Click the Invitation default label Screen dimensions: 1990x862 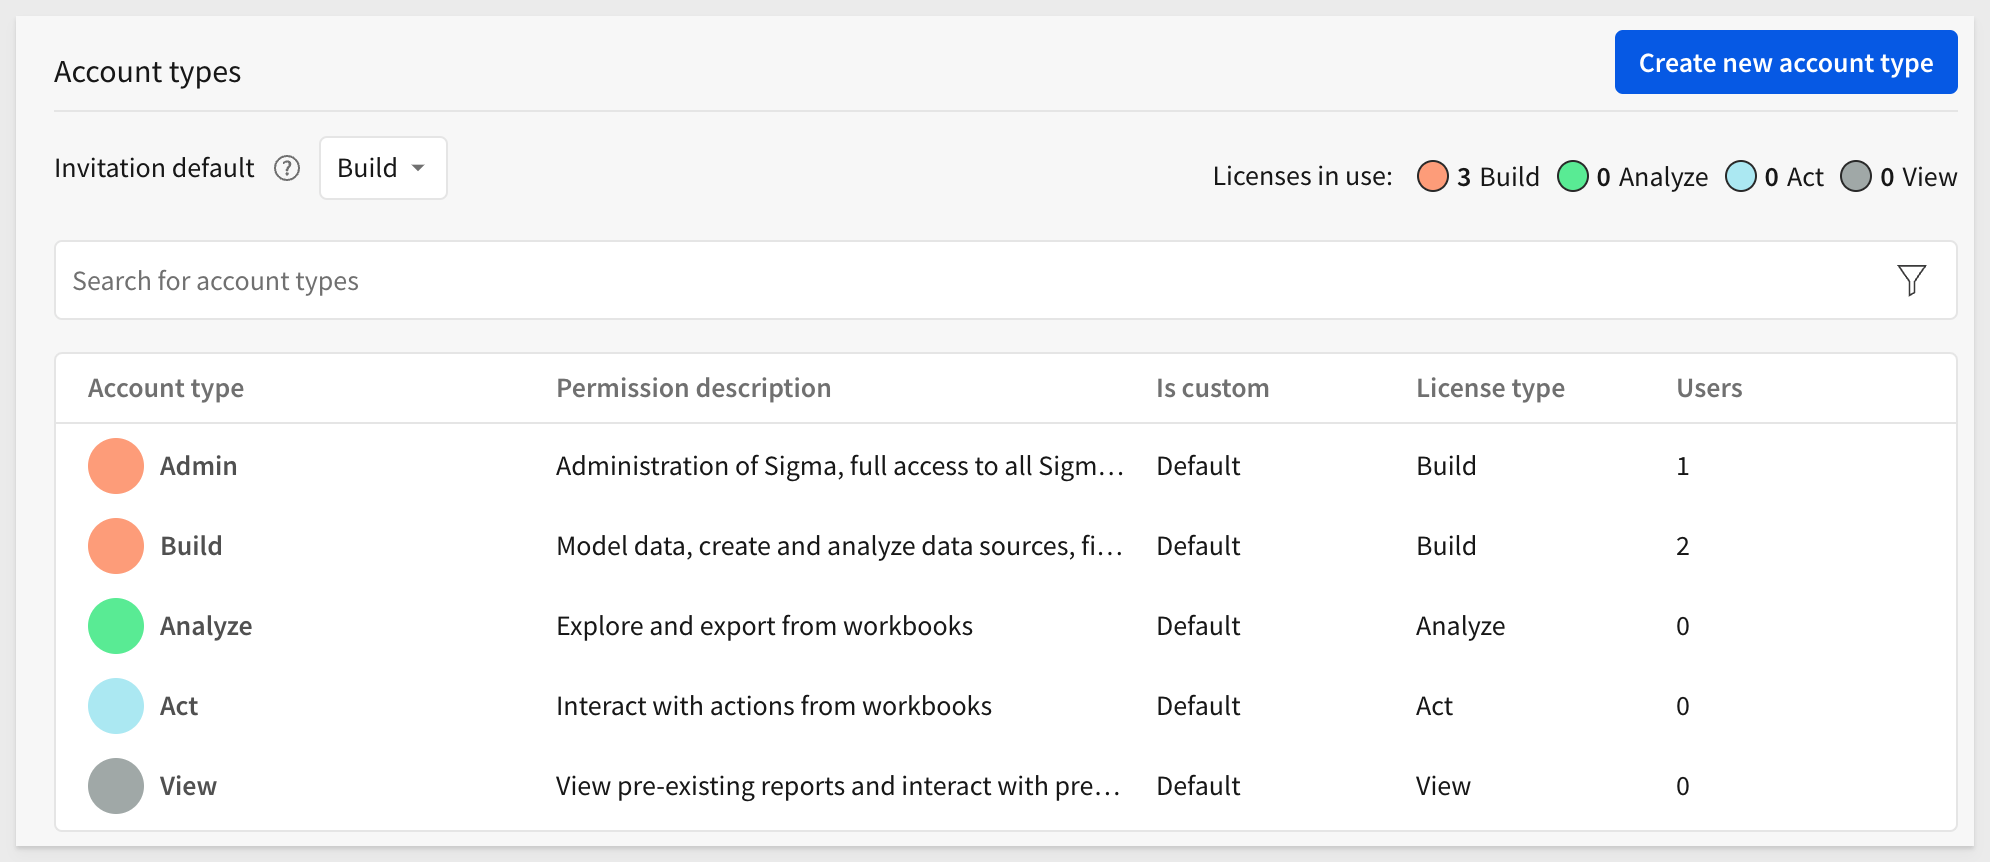click(154, 168)
